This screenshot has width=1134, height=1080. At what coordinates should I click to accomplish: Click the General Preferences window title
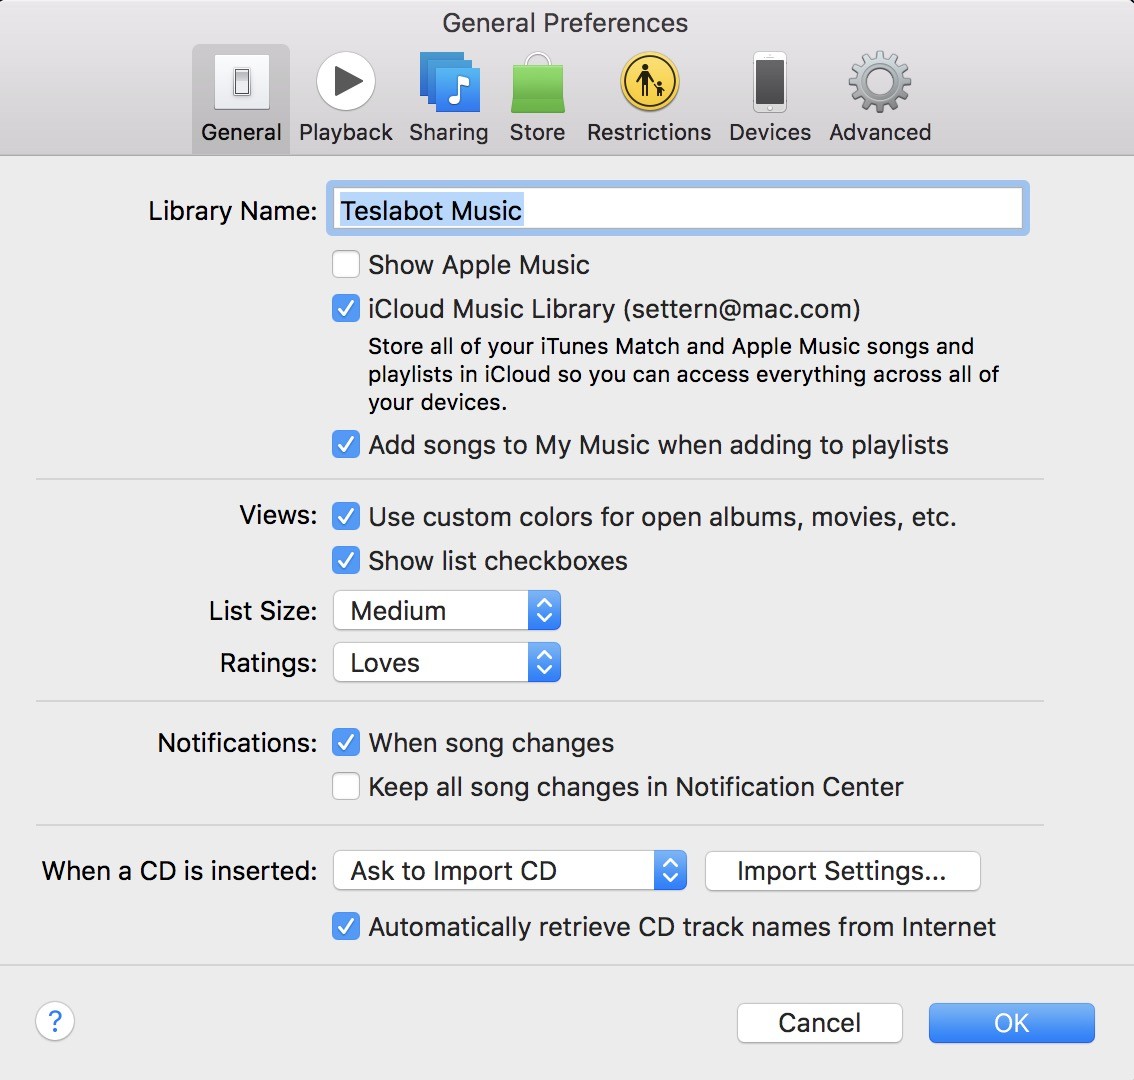point(565,23)
